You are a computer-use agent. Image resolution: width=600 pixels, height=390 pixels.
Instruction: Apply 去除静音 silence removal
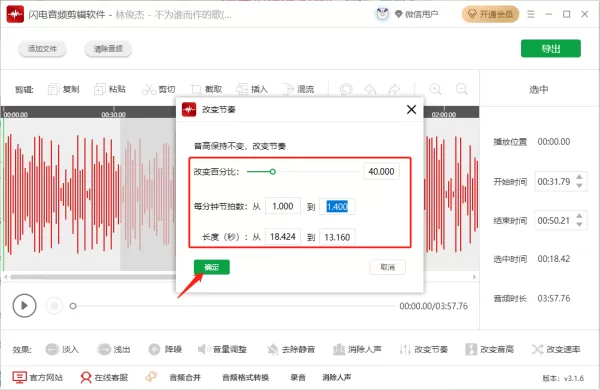coord(291,349)
